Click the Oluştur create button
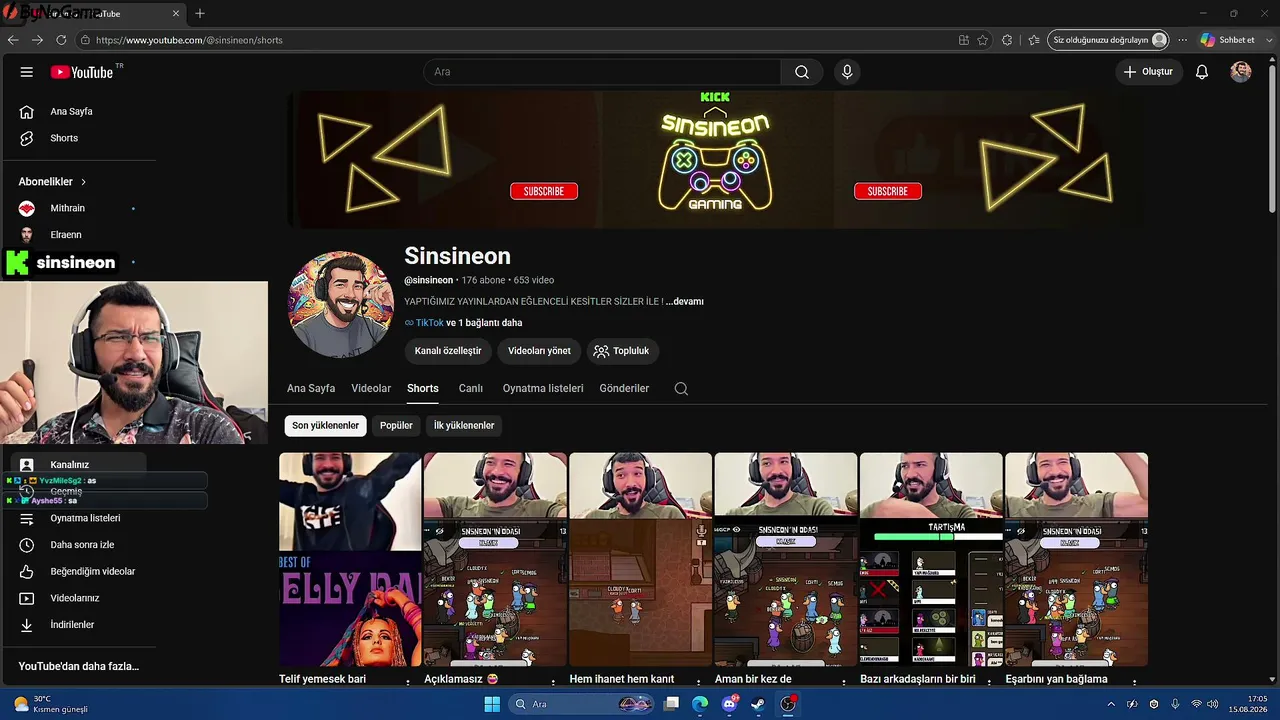Image resolution: width=1280 pixels, height=720 pixels. (x=1149, y=72)
